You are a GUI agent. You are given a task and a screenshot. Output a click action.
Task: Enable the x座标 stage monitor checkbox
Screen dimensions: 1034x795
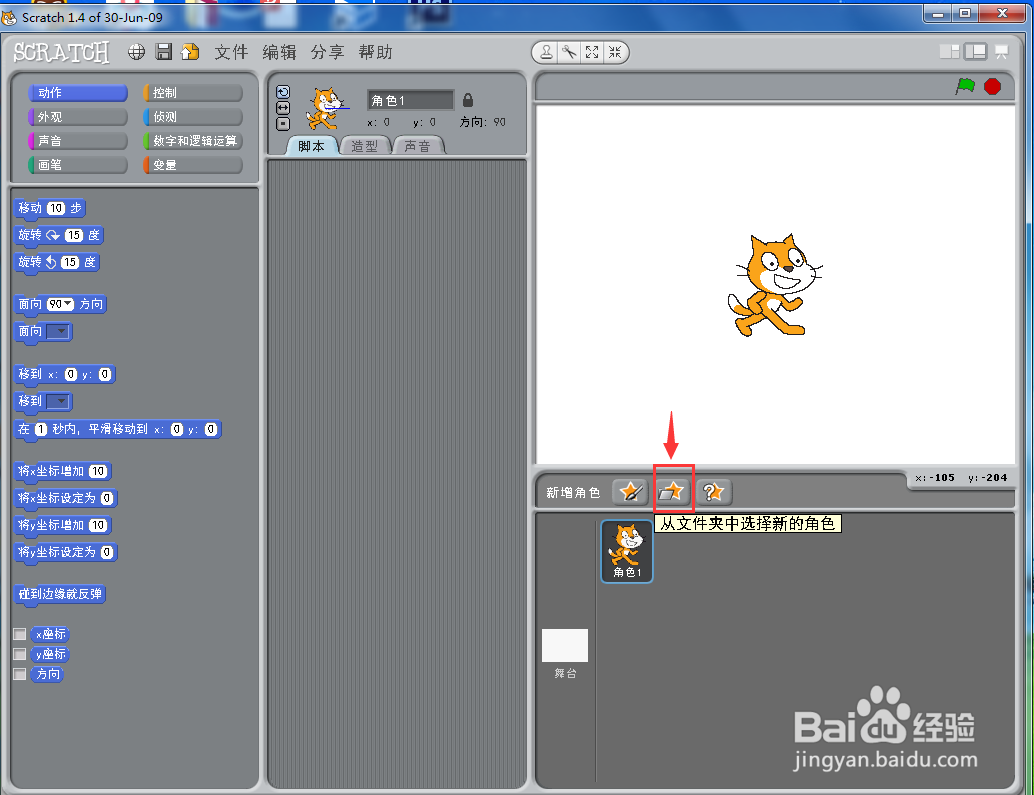click(20, 634)
